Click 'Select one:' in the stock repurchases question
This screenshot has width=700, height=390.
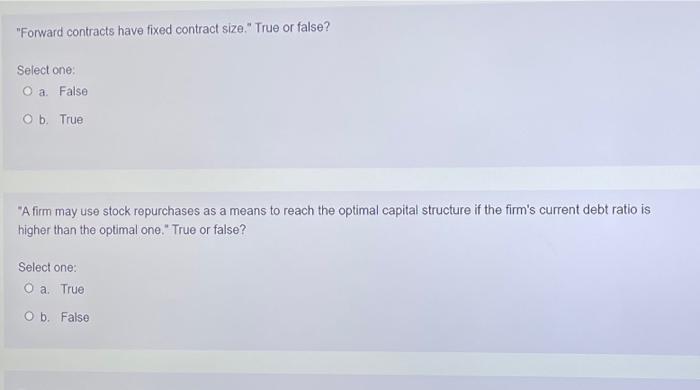(47, 267)
